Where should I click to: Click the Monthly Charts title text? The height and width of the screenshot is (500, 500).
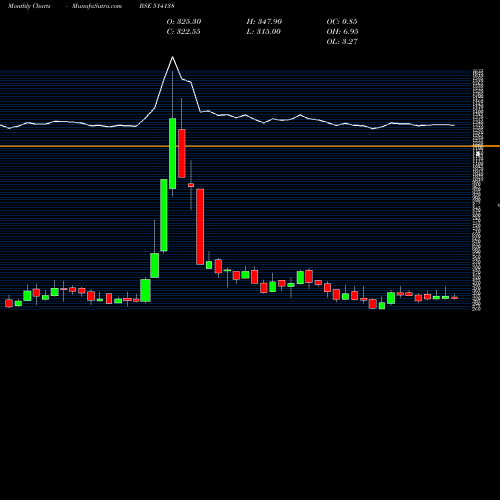[x=29, y=6]
